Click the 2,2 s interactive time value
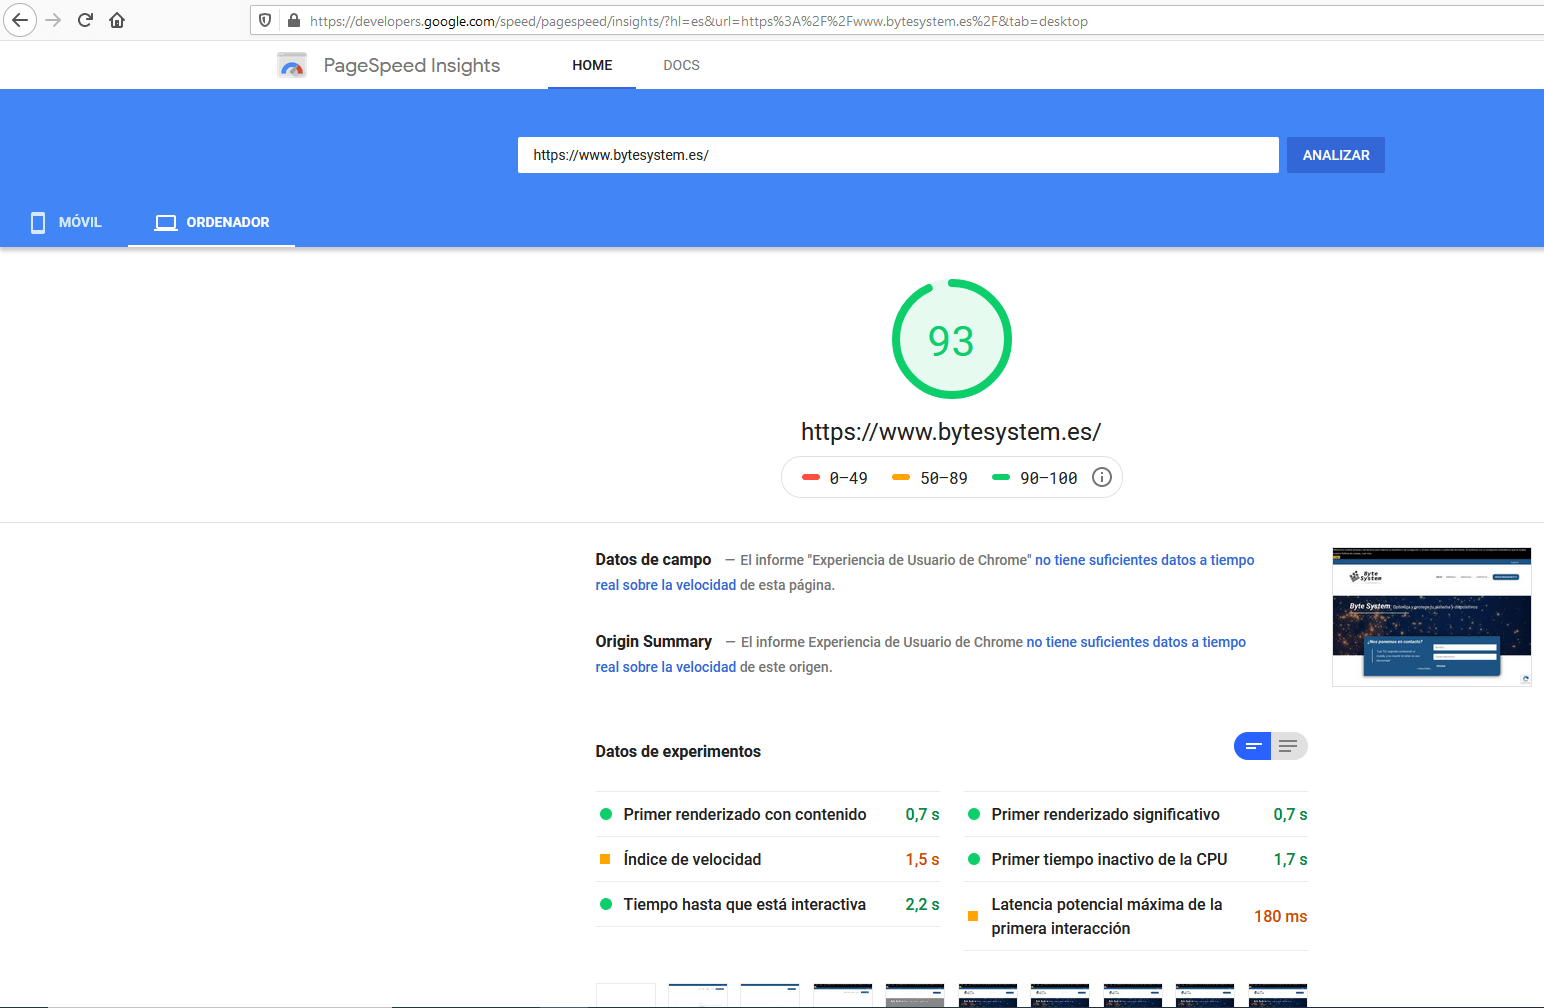Viewport: 1544px width, 1008px height. (922, 904)
